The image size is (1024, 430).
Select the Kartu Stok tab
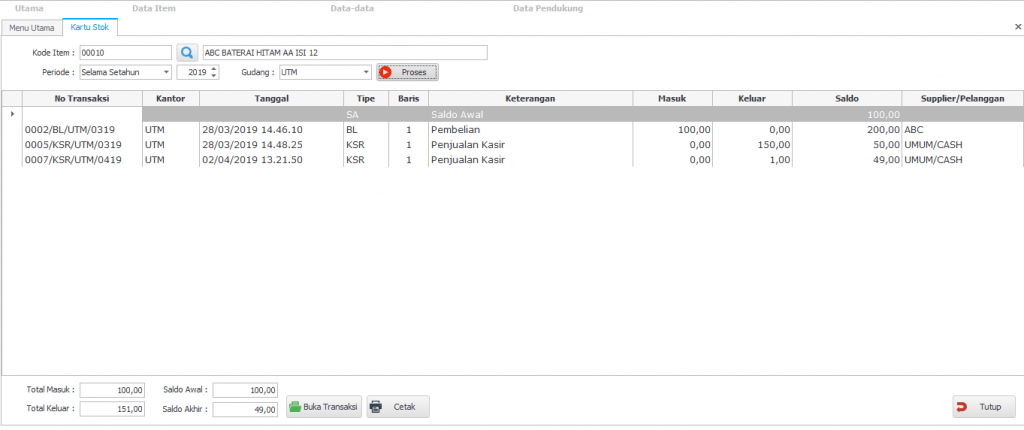tap(90, 28)
